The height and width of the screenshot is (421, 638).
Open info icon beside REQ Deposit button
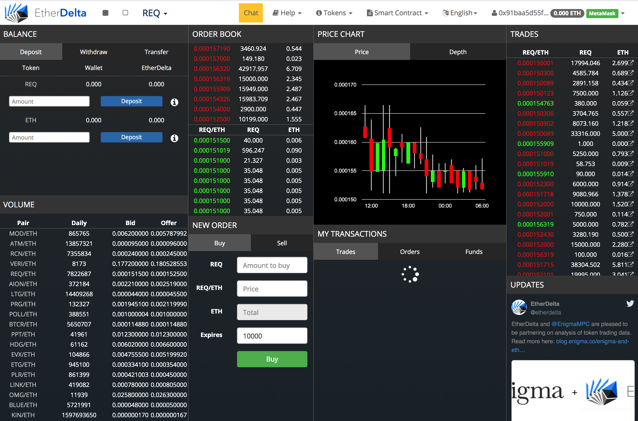pyautogui.click(x=175, y=102)
